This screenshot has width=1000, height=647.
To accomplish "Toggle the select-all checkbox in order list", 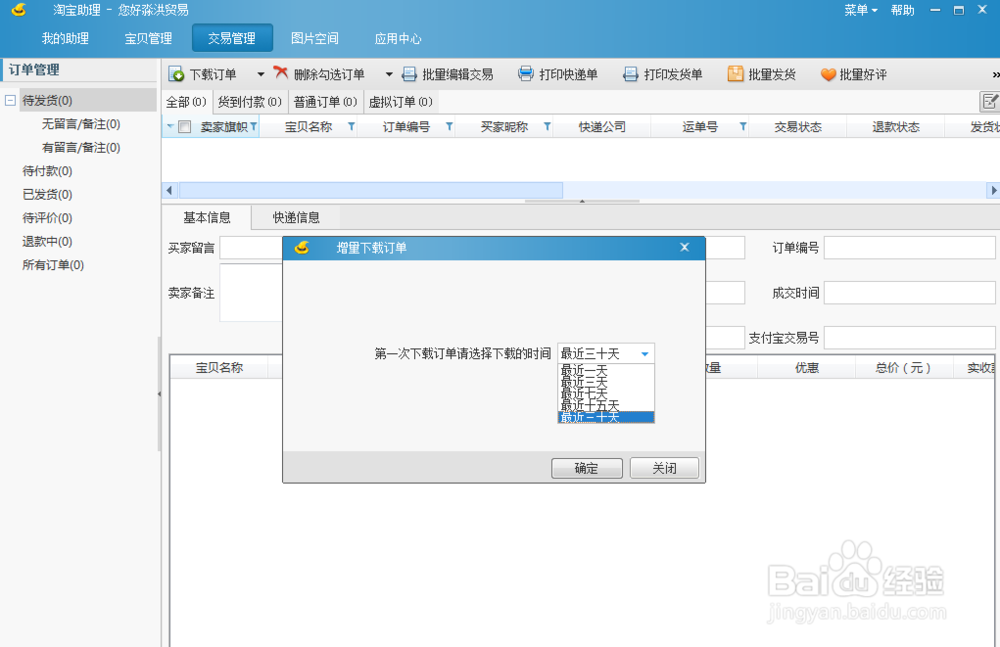I will [183, 126].
